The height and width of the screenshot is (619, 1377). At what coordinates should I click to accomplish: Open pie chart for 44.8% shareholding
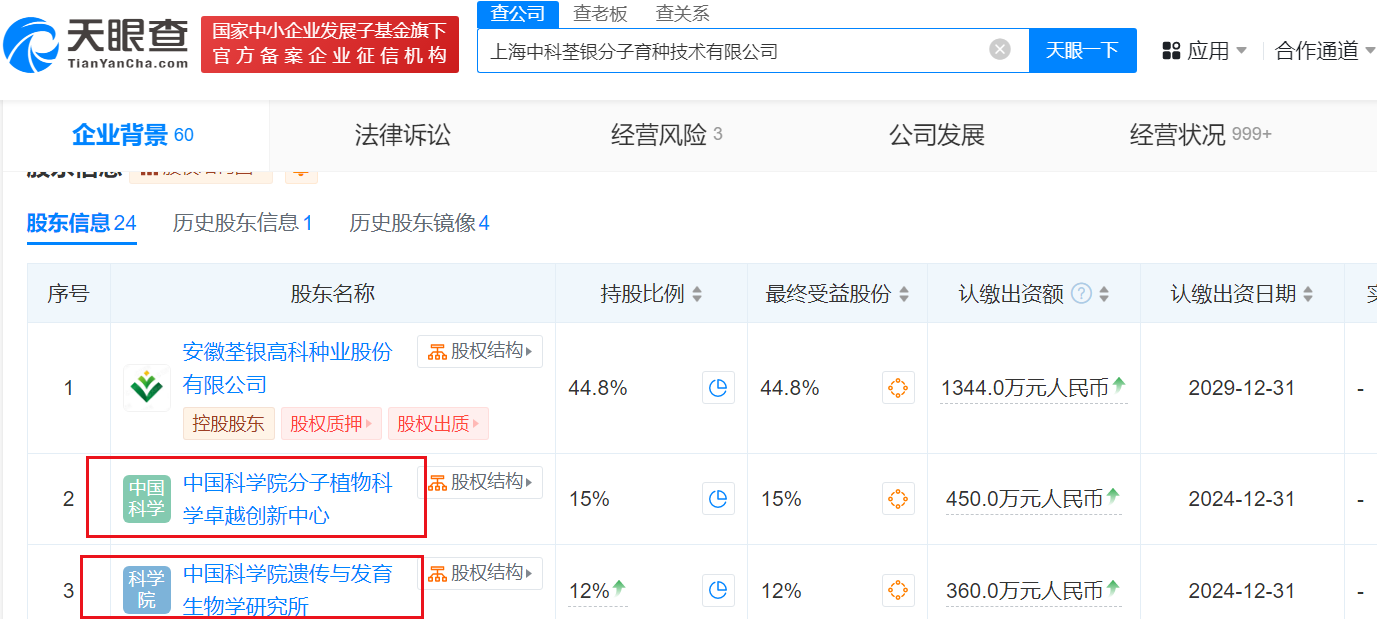(x=718, y=388)
